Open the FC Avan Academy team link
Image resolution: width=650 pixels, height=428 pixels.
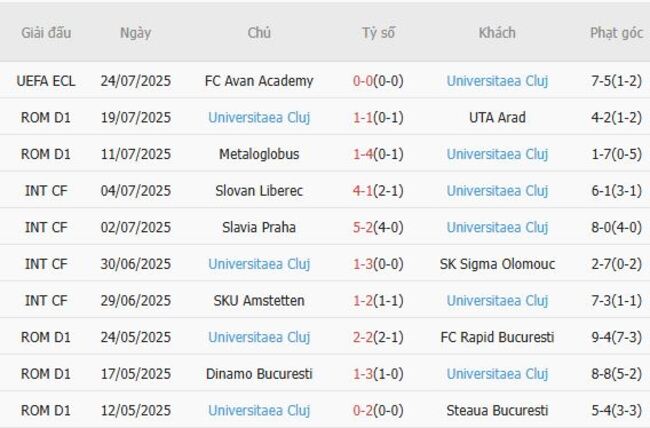[x=259, y=81]
